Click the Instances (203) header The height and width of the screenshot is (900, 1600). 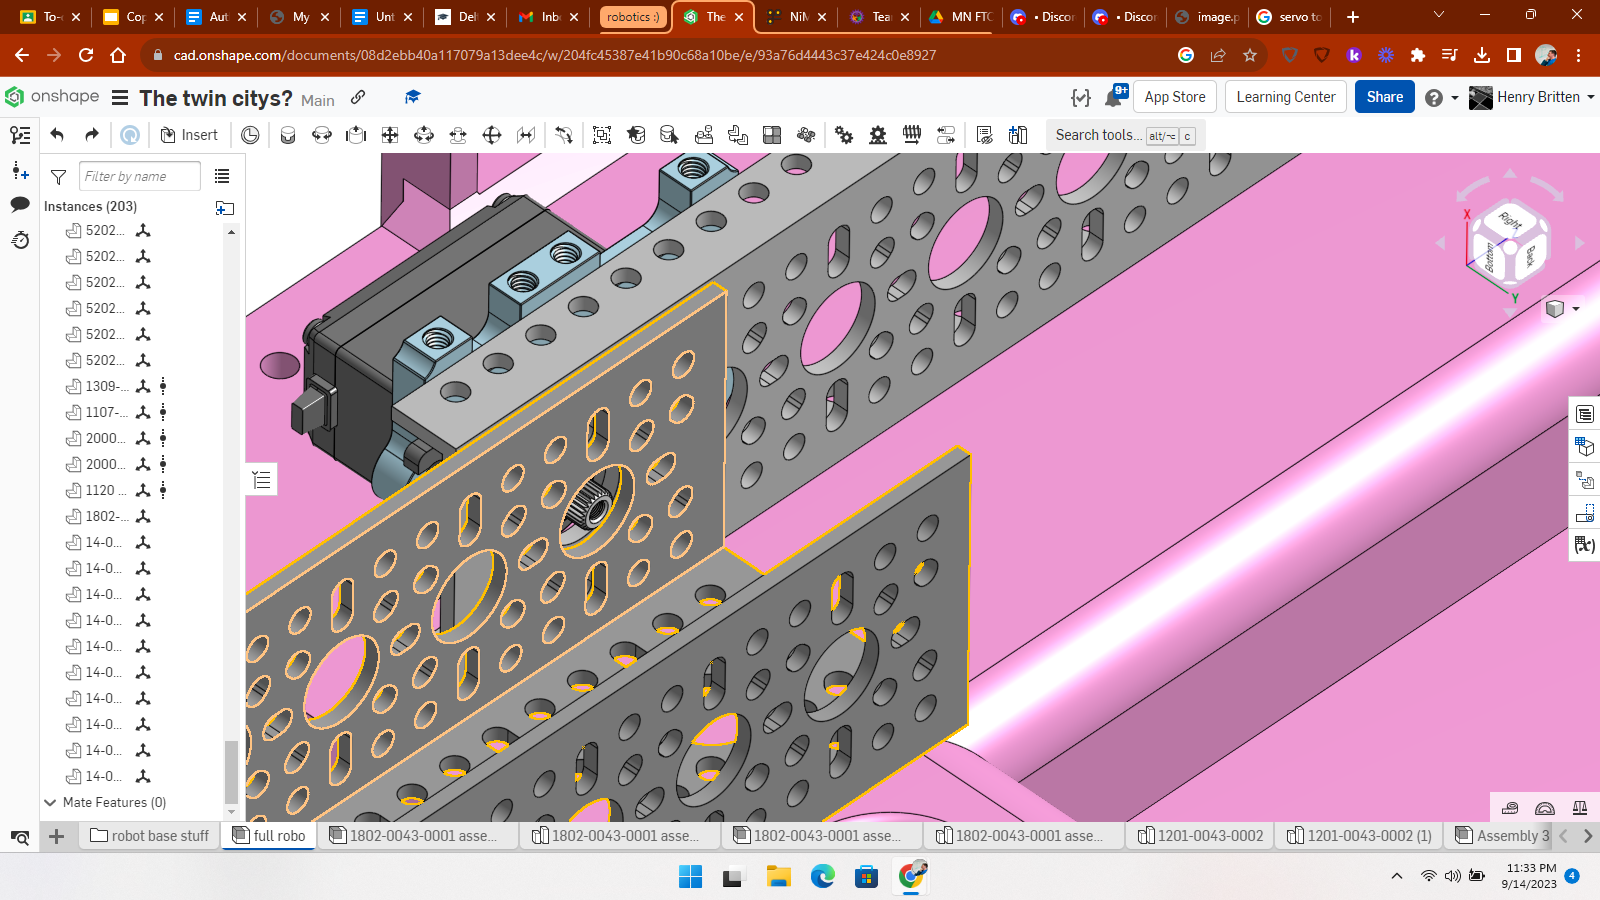point(90,206)
